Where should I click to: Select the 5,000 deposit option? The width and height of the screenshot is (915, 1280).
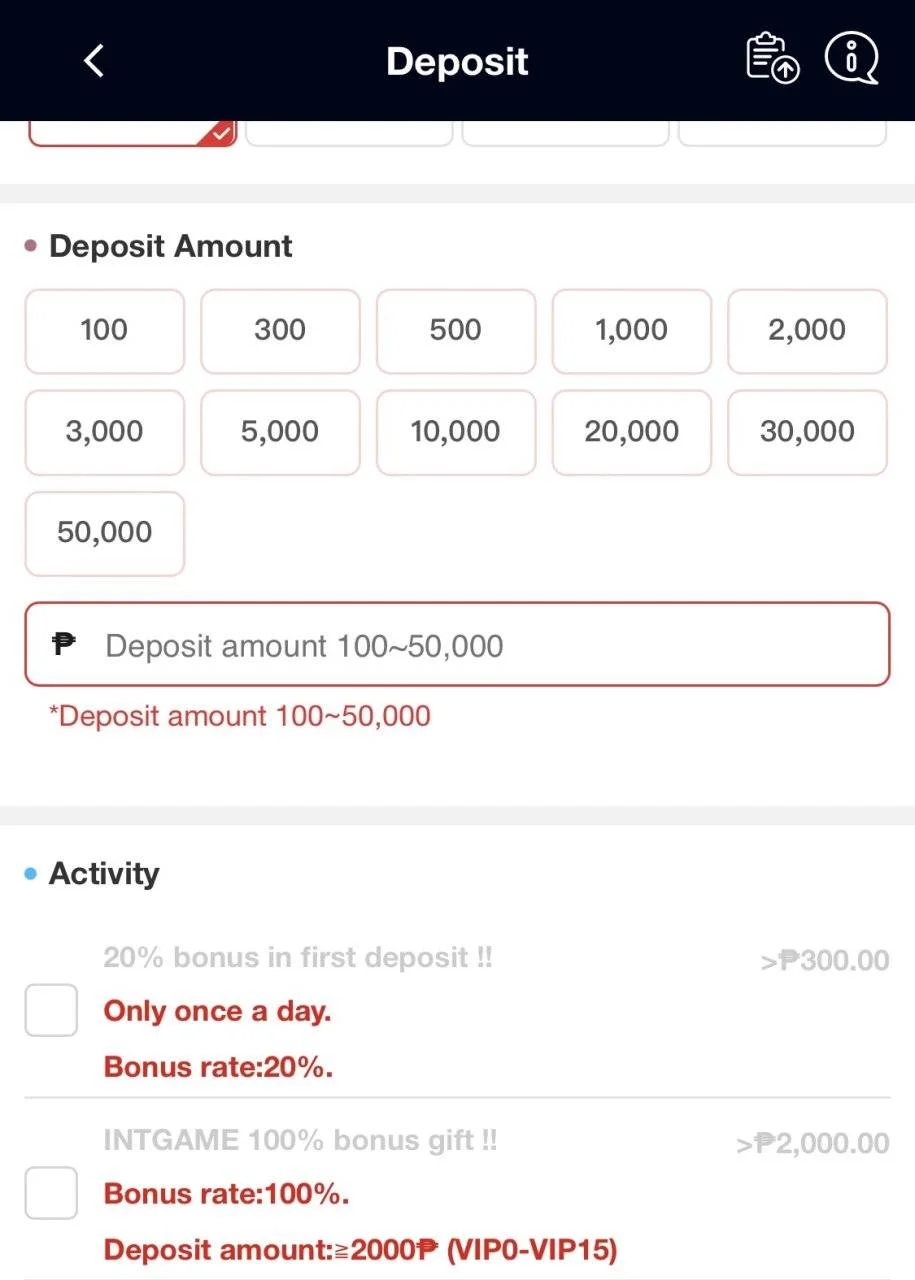280,432
